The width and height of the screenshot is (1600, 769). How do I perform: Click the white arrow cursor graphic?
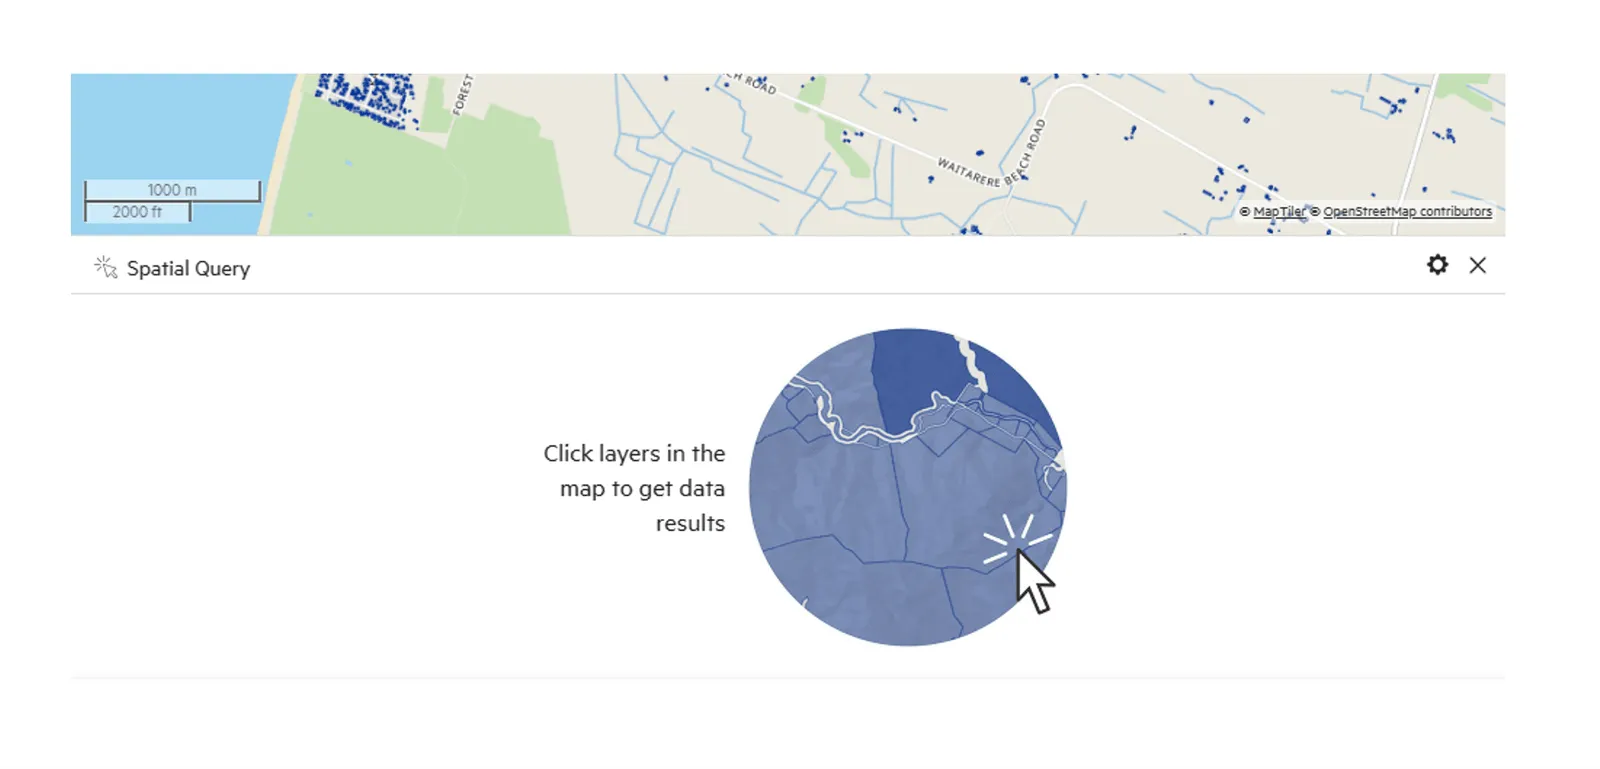point(1034,581)
